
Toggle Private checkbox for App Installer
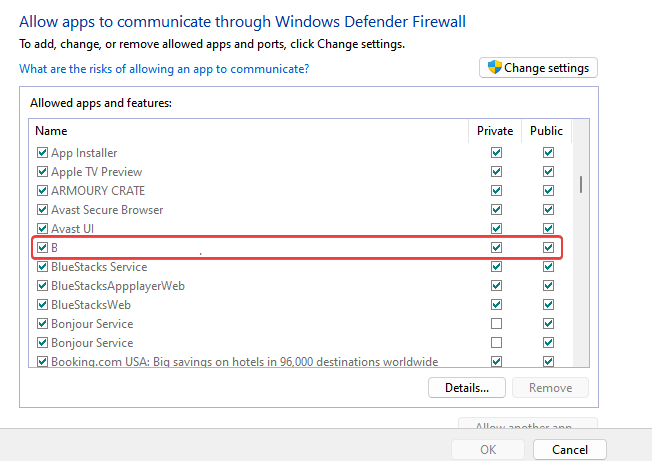[496, 153]
